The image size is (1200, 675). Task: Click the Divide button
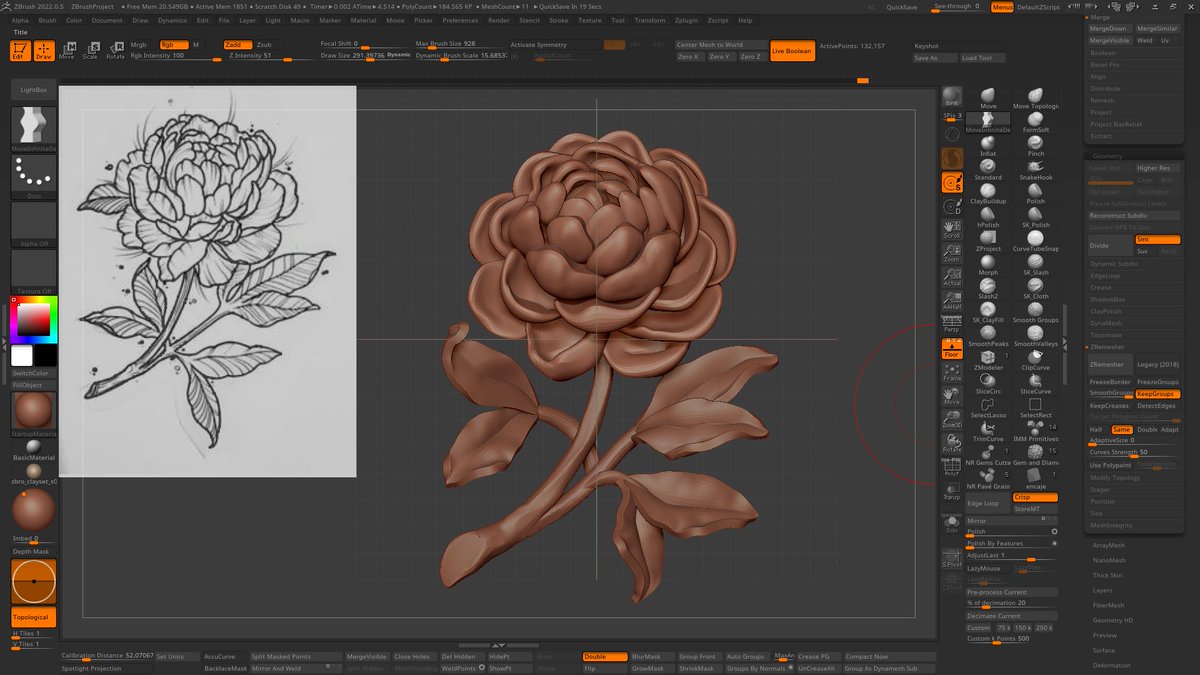1110,245
